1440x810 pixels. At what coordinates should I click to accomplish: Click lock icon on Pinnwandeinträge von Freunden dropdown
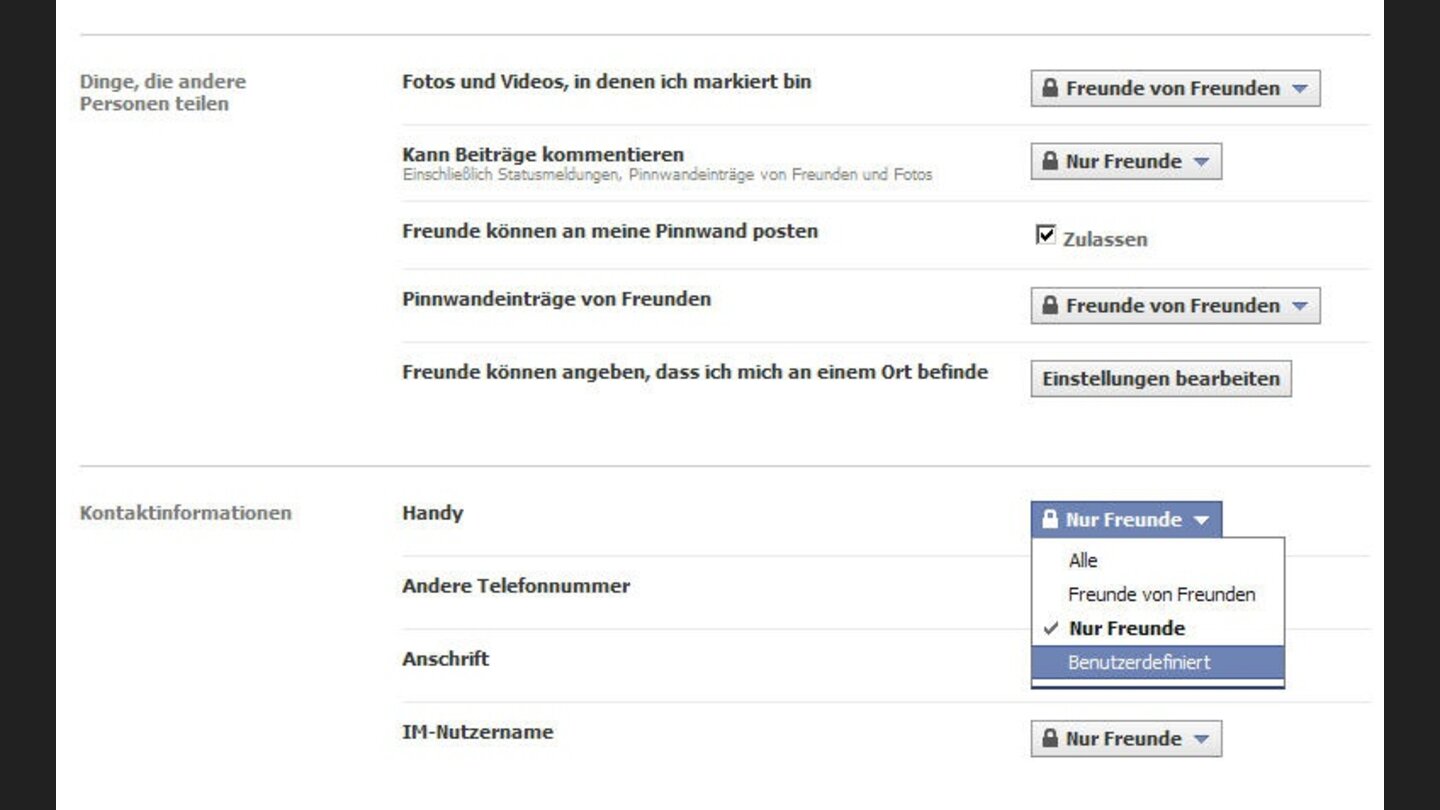[x=1049, y=306]
